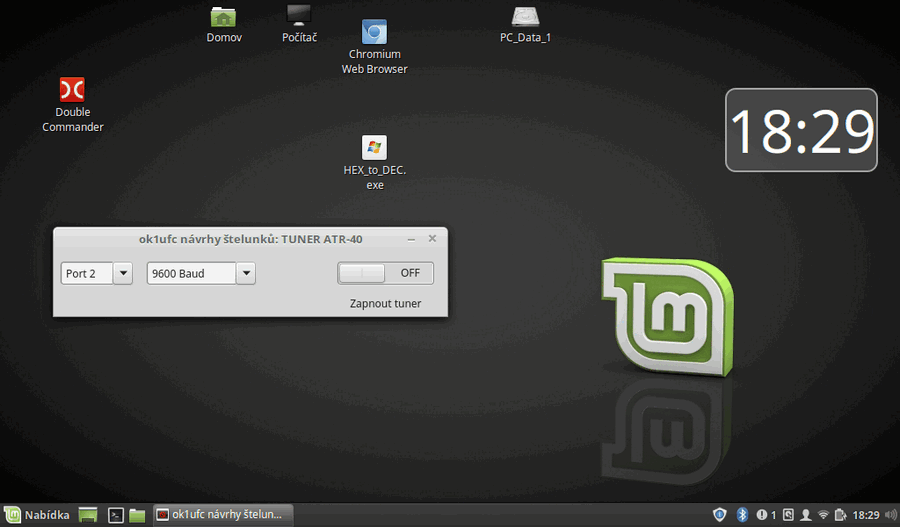Open the terminal from the panel
The height and width of the screenshot is (527, 900).
(x=116, y=515)
